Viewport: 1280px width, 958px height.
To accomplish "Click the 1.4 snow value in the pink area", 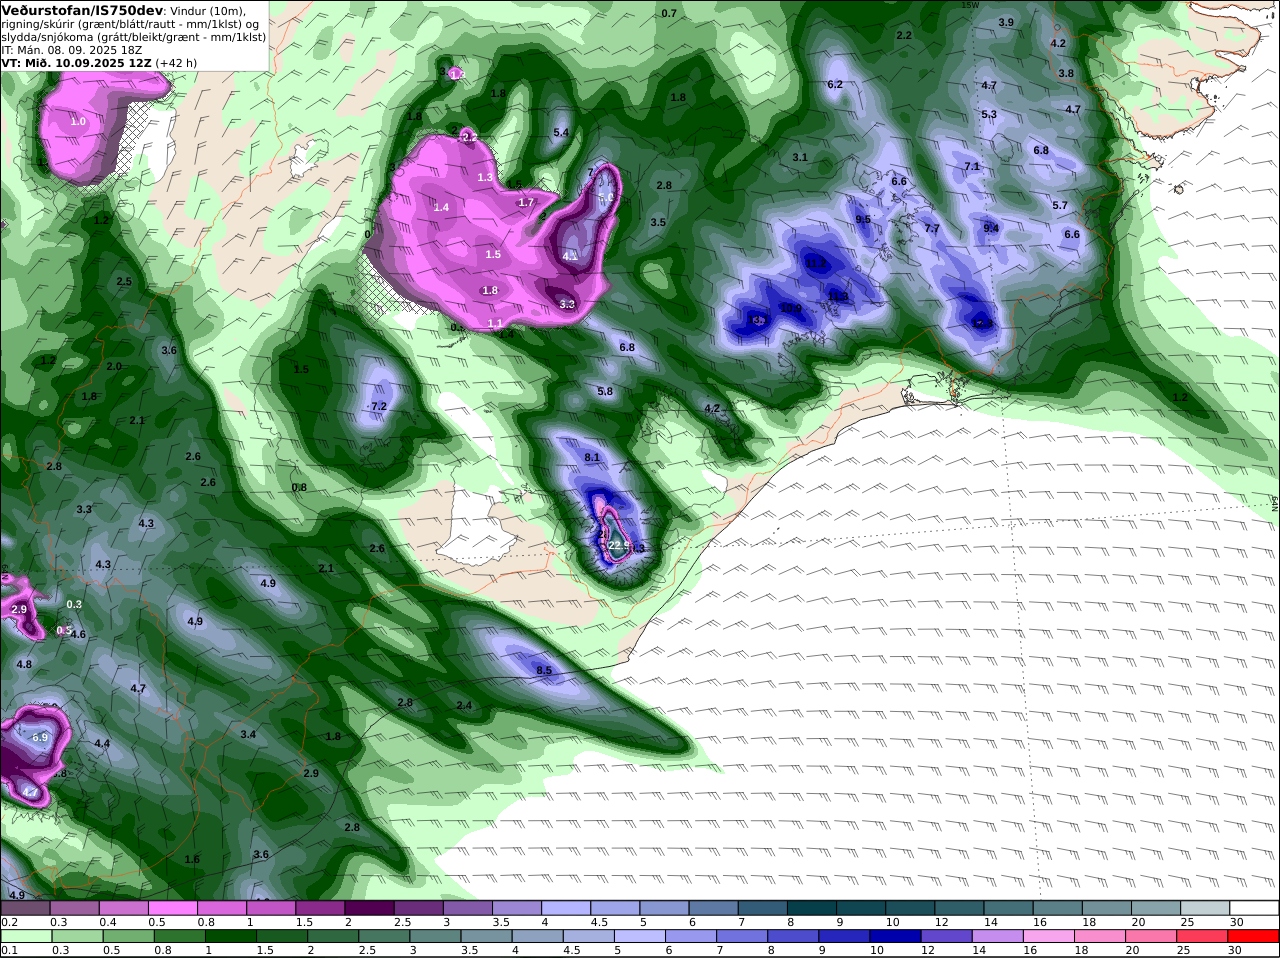I will (442, 206).
